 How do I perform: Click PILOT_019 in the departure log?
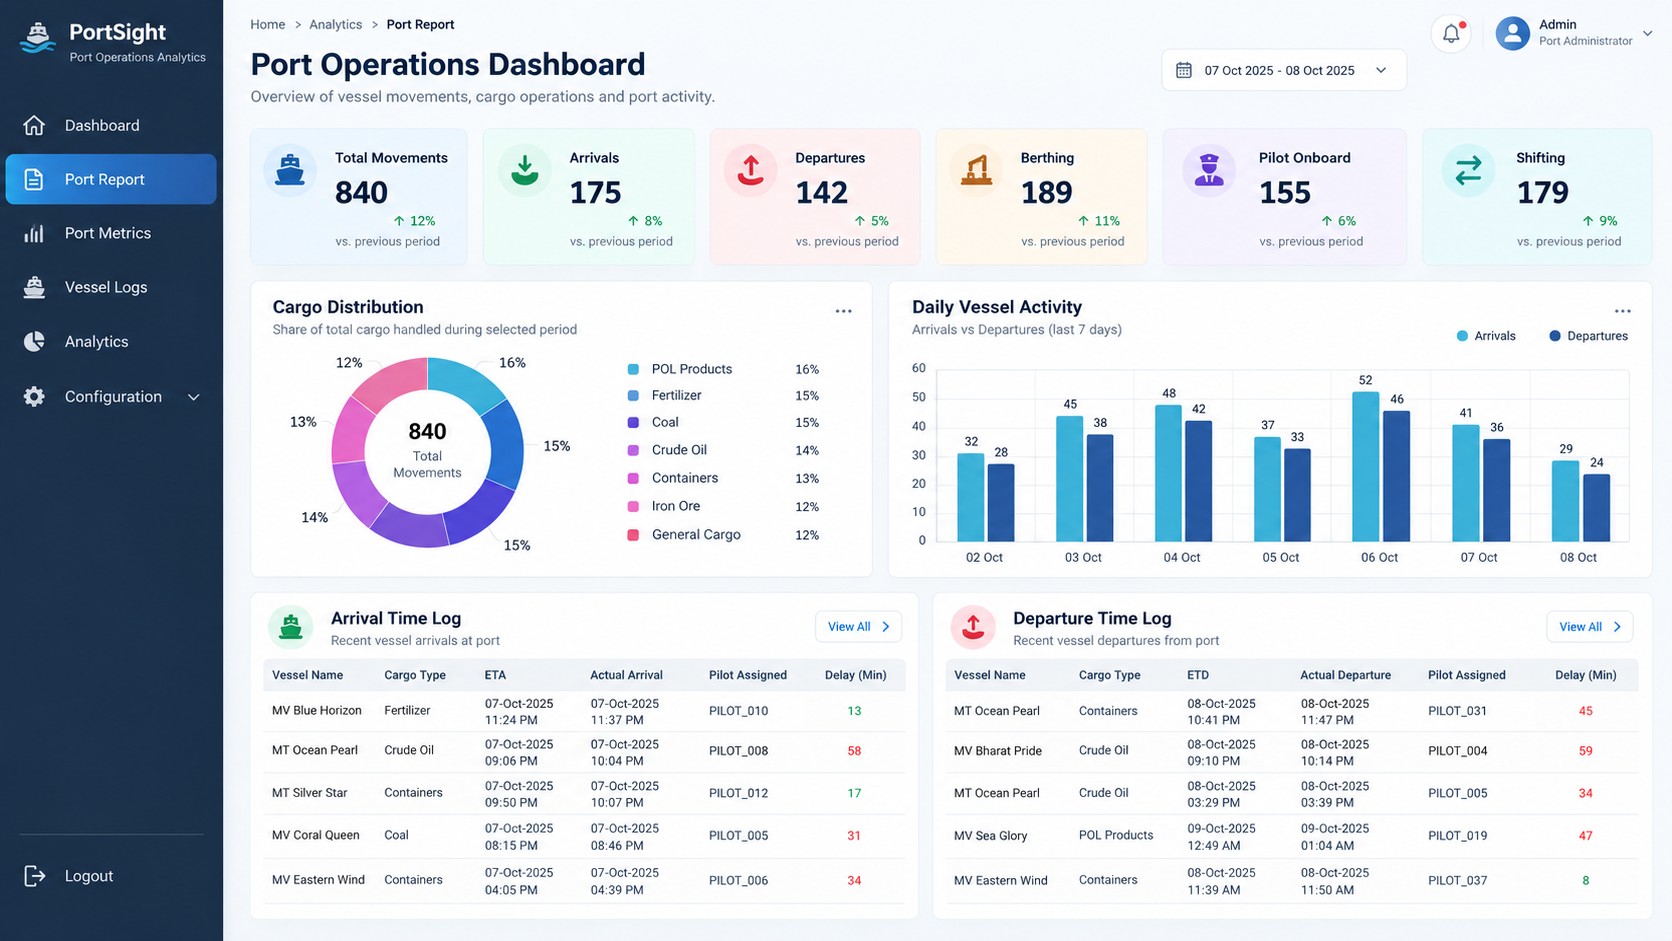click(1457, 835)
